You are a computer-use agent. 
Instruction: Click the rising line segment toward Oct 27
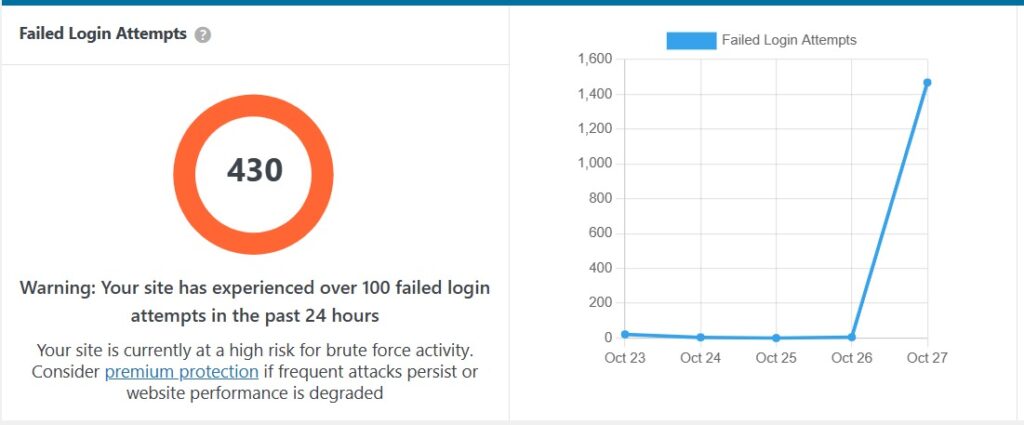[889, 210]
